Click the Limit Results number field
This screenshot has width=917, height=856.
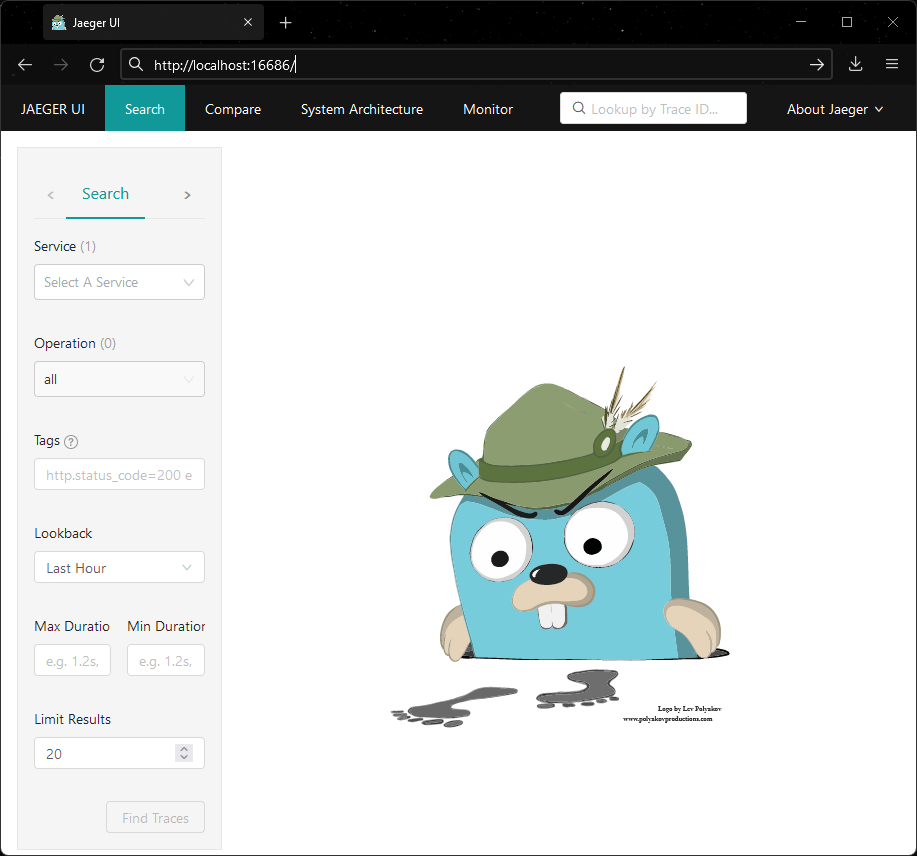(119, 753)
